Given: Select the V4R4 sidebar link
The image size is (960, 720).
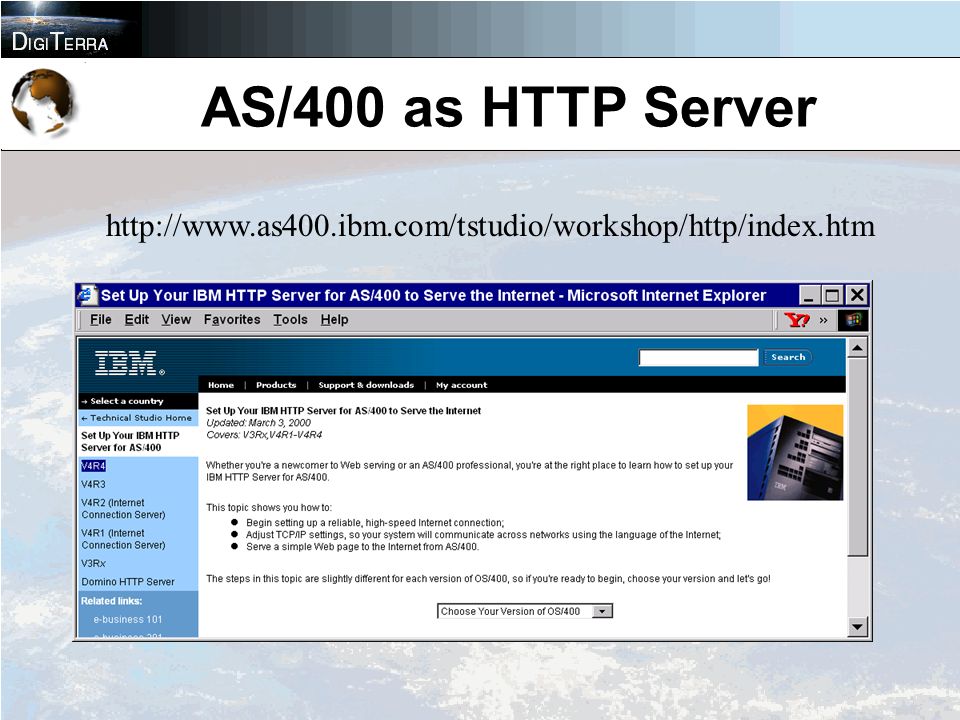Looking at the screenshot, I should [x=93, y=466].
